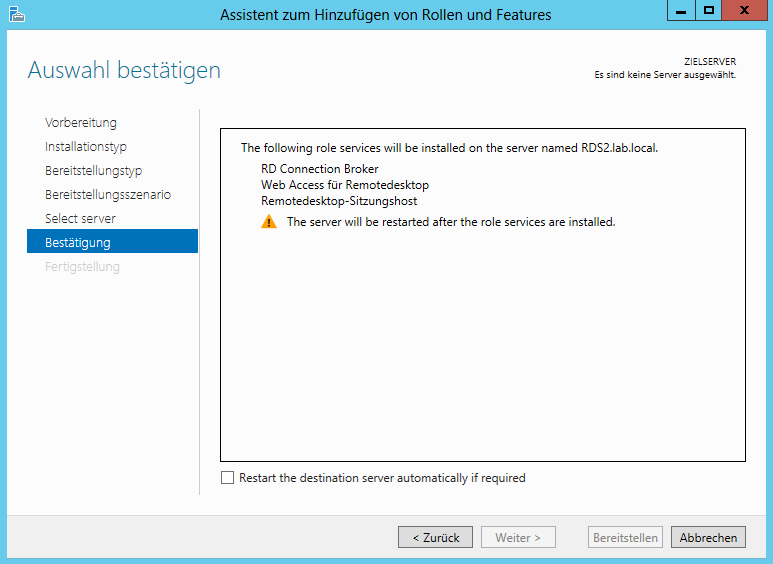Click the yellow warning triangle icon

(269, 222)
